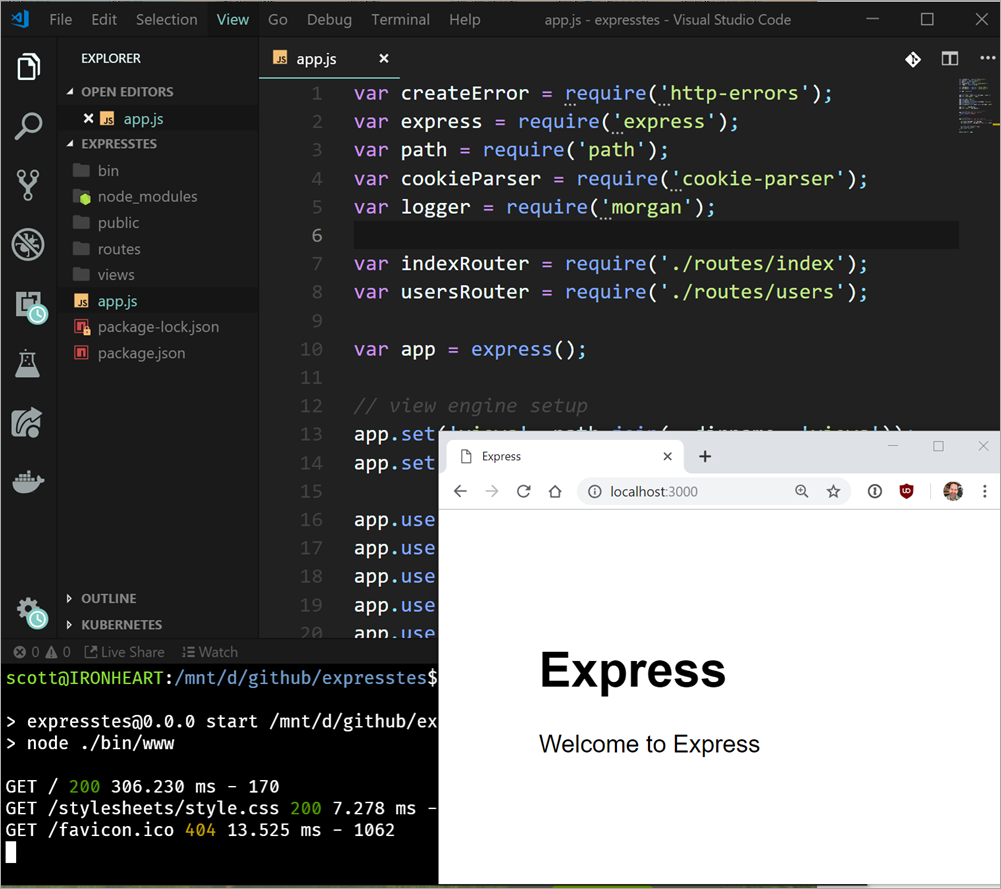Open the Remote/extensions clock icon view

[30, 306]
